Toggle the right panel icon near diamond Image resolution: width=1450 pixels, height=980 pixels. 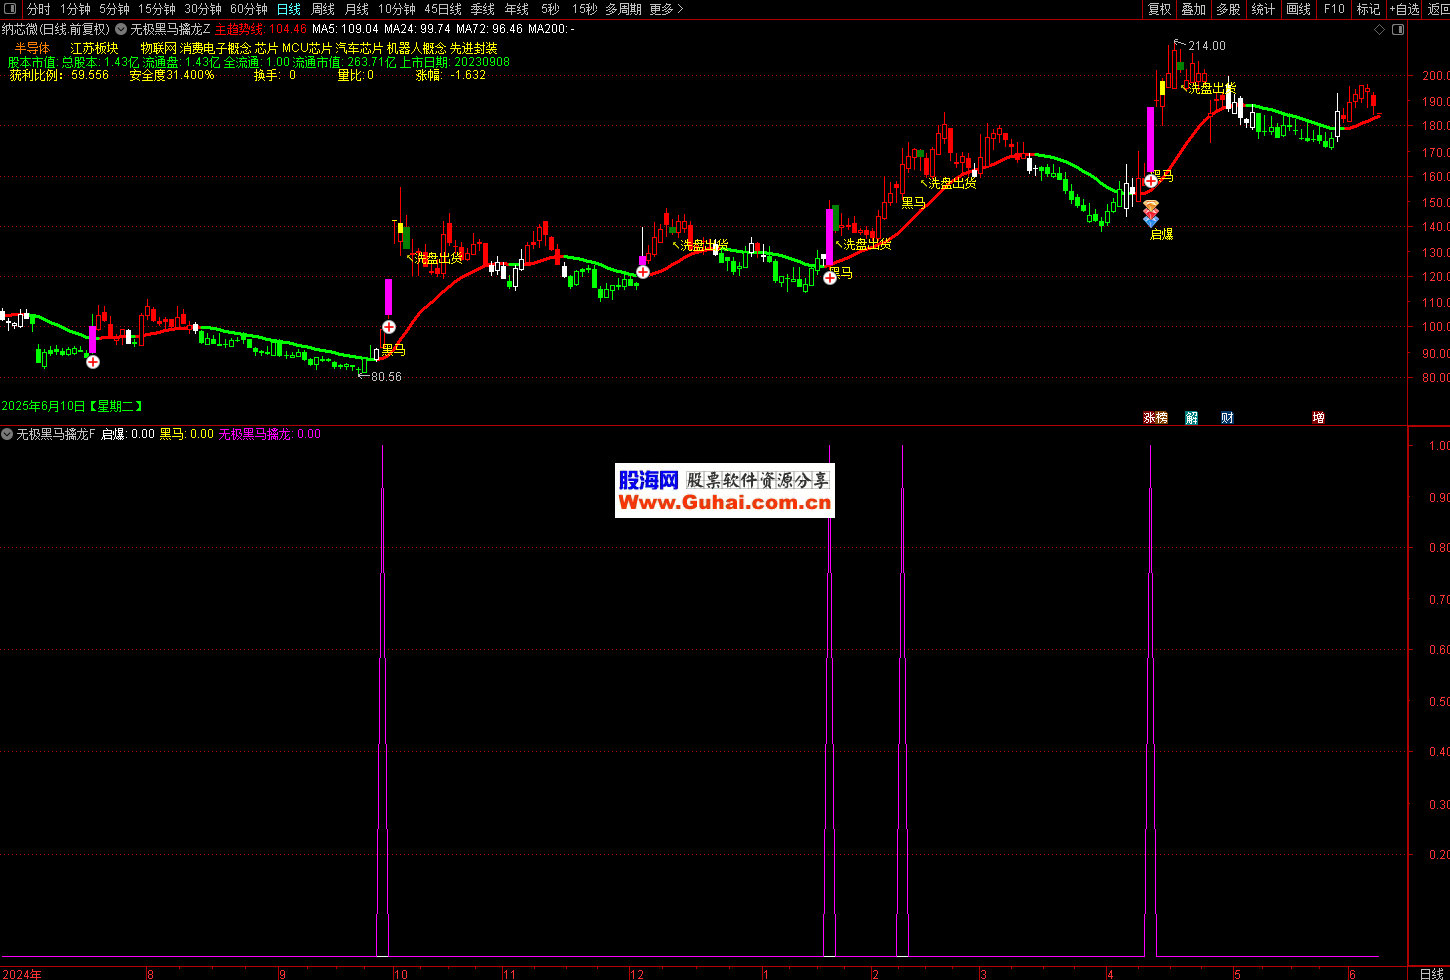1398,29
